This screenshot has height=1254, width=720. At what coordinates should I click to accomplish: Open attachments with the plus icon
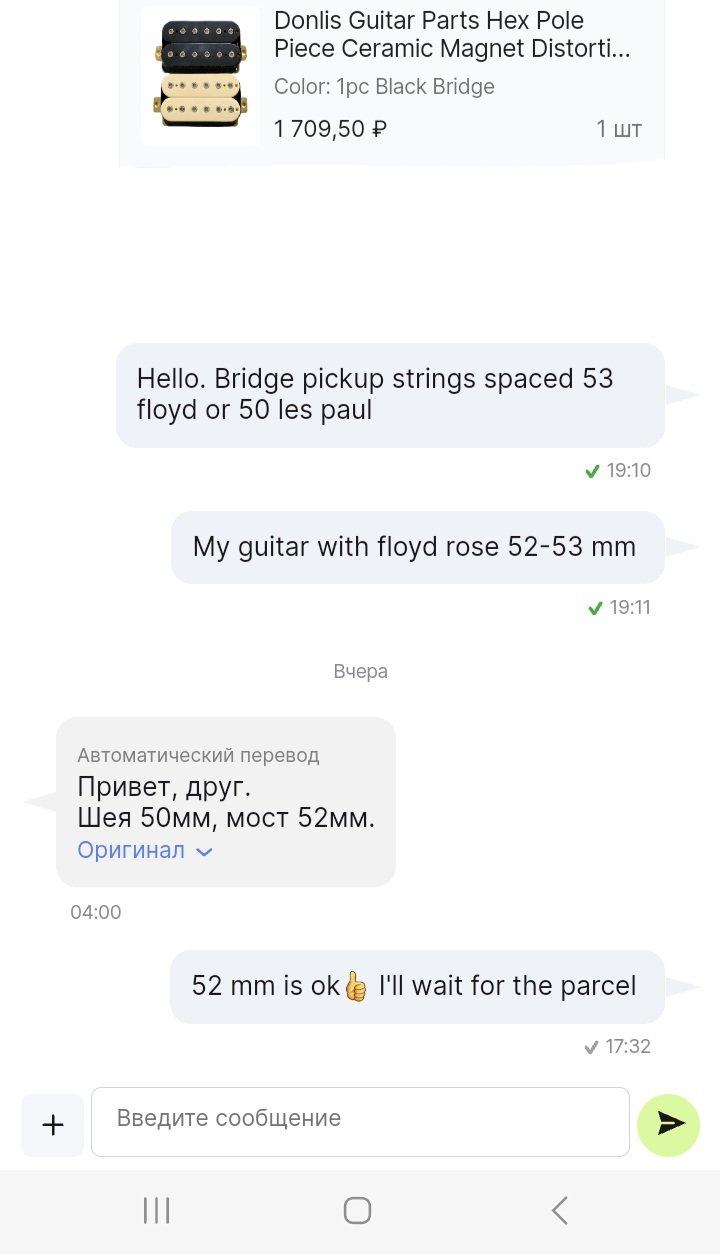[53, 1125]
